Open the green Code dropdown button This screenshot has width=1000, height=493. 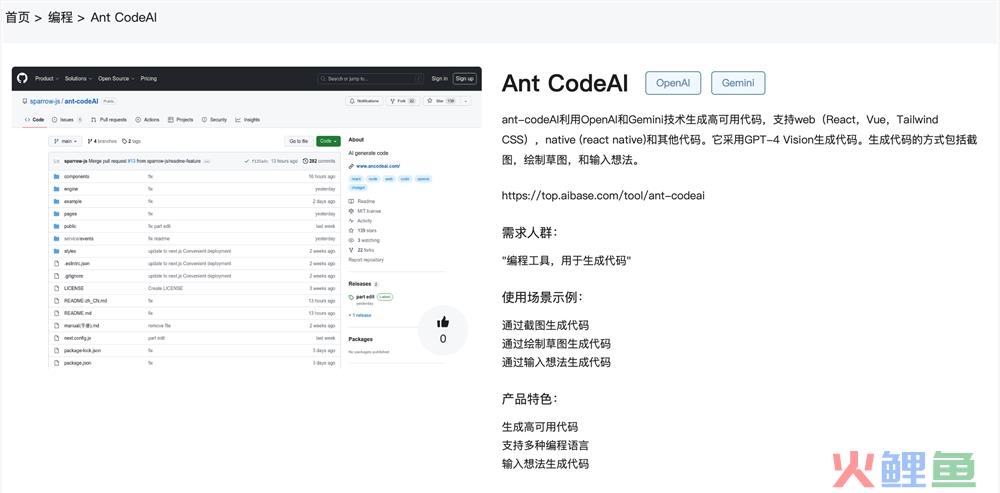click(x=328, y=141)
